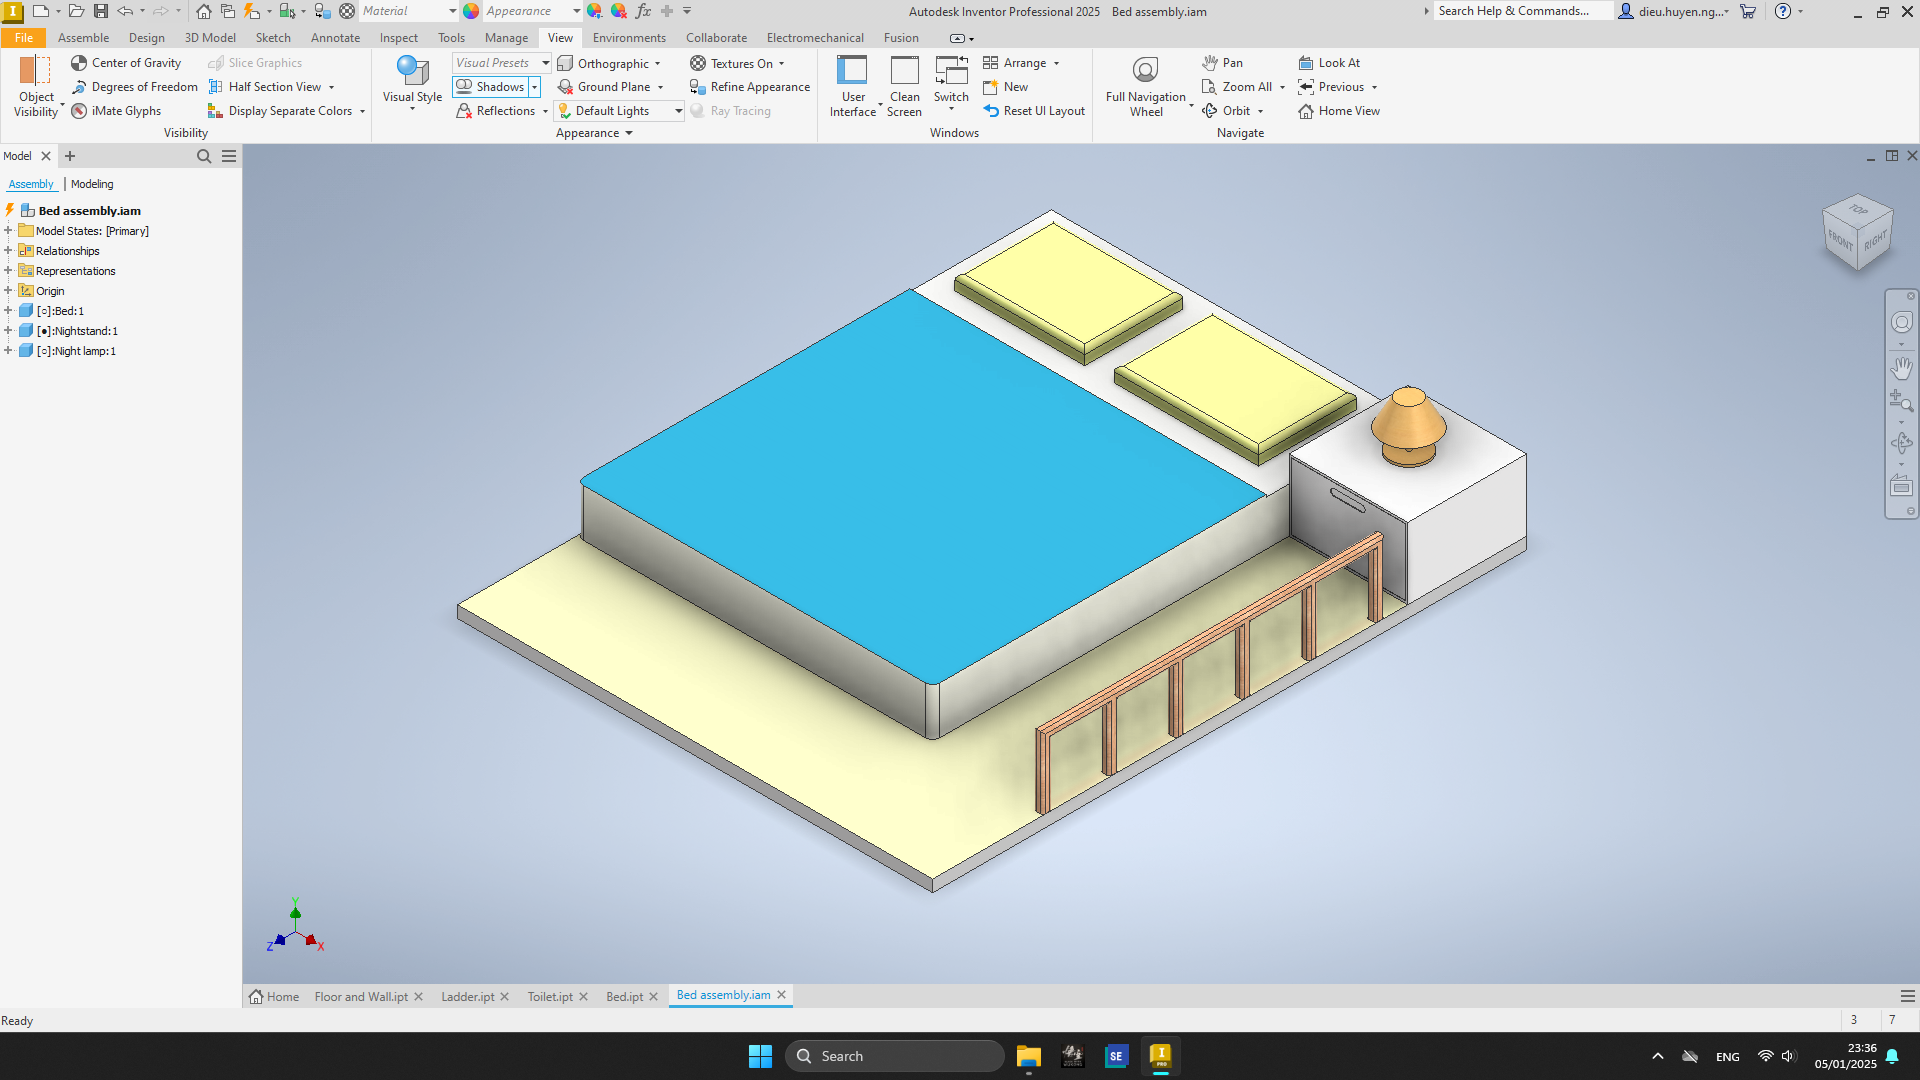This screenshot has width=1920, height=1080.
Task: Toggle Center of Gravity display
Action: click(126, 63)
